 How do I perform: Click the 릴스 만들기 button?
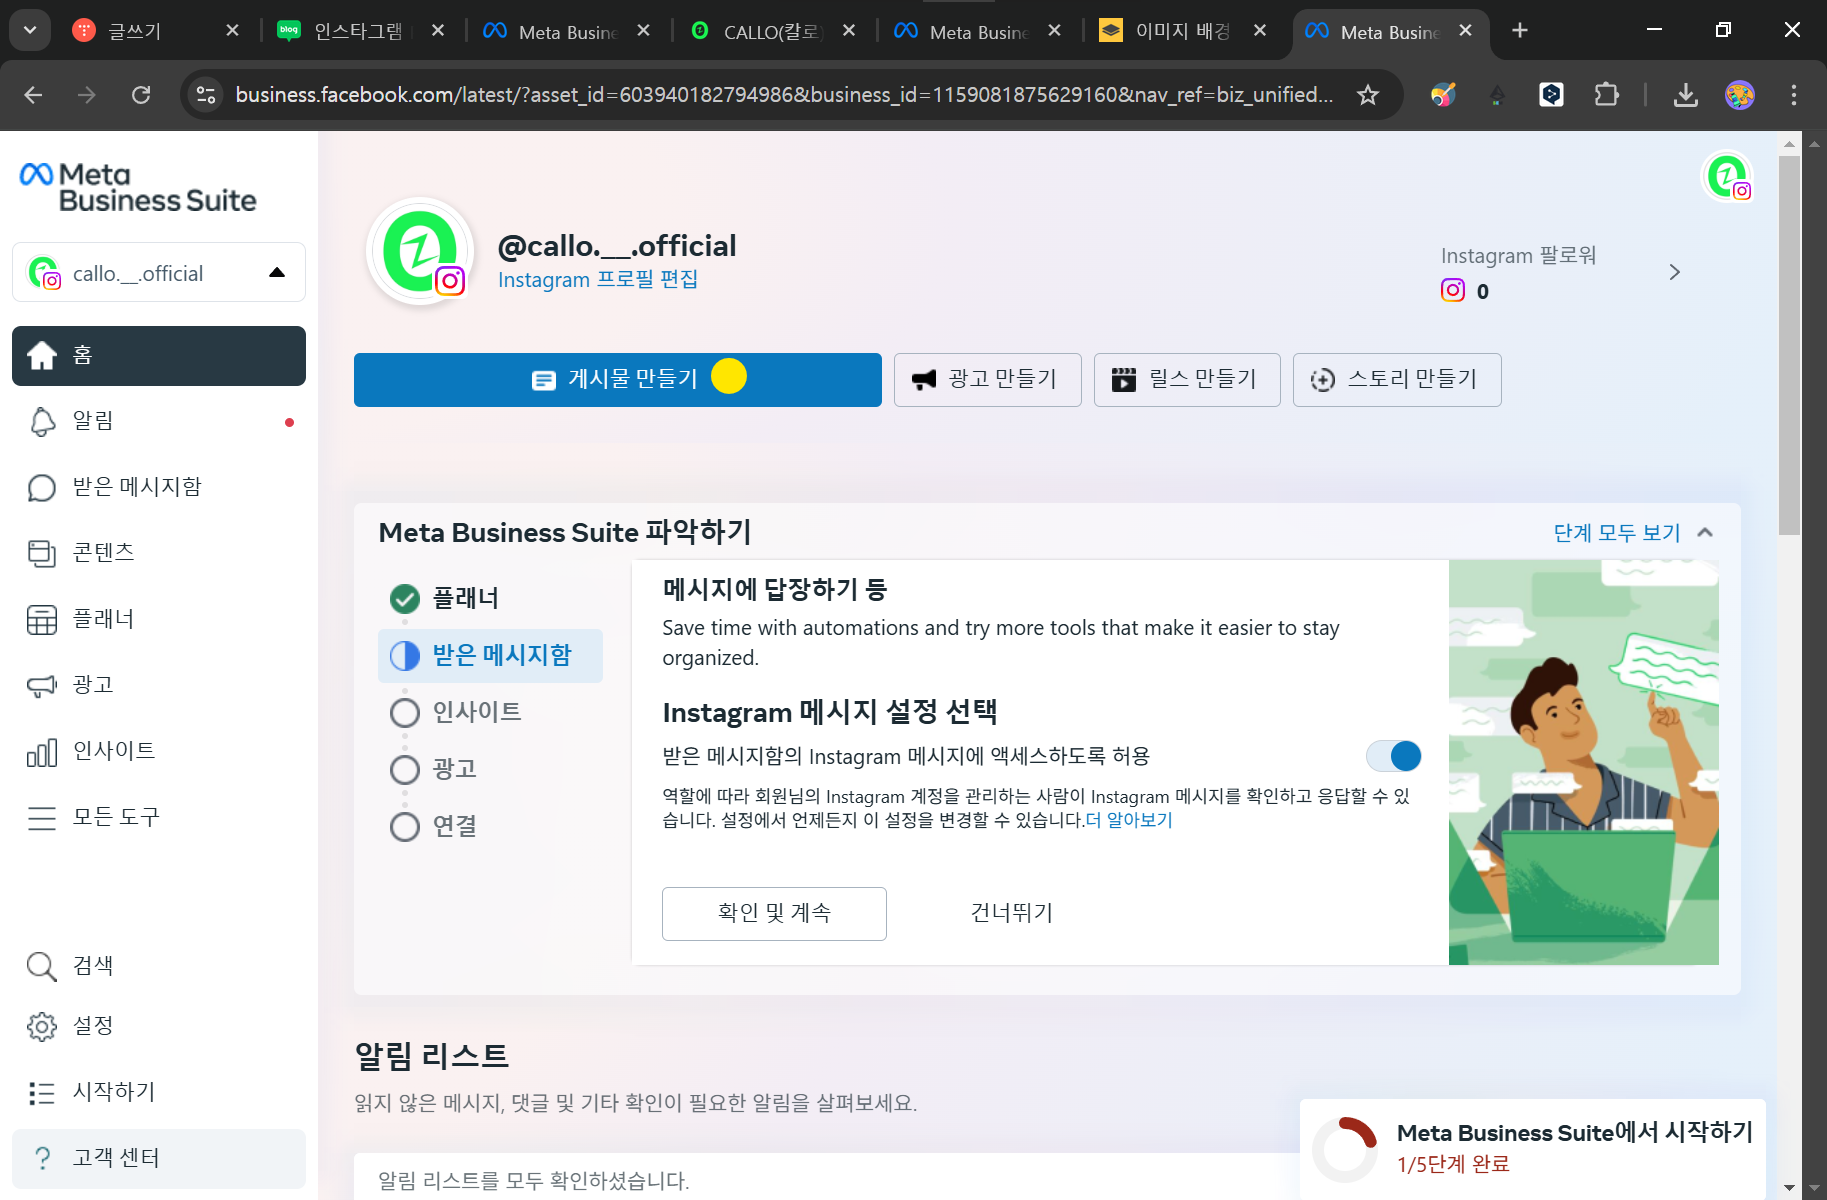[x=1187, y=380]
